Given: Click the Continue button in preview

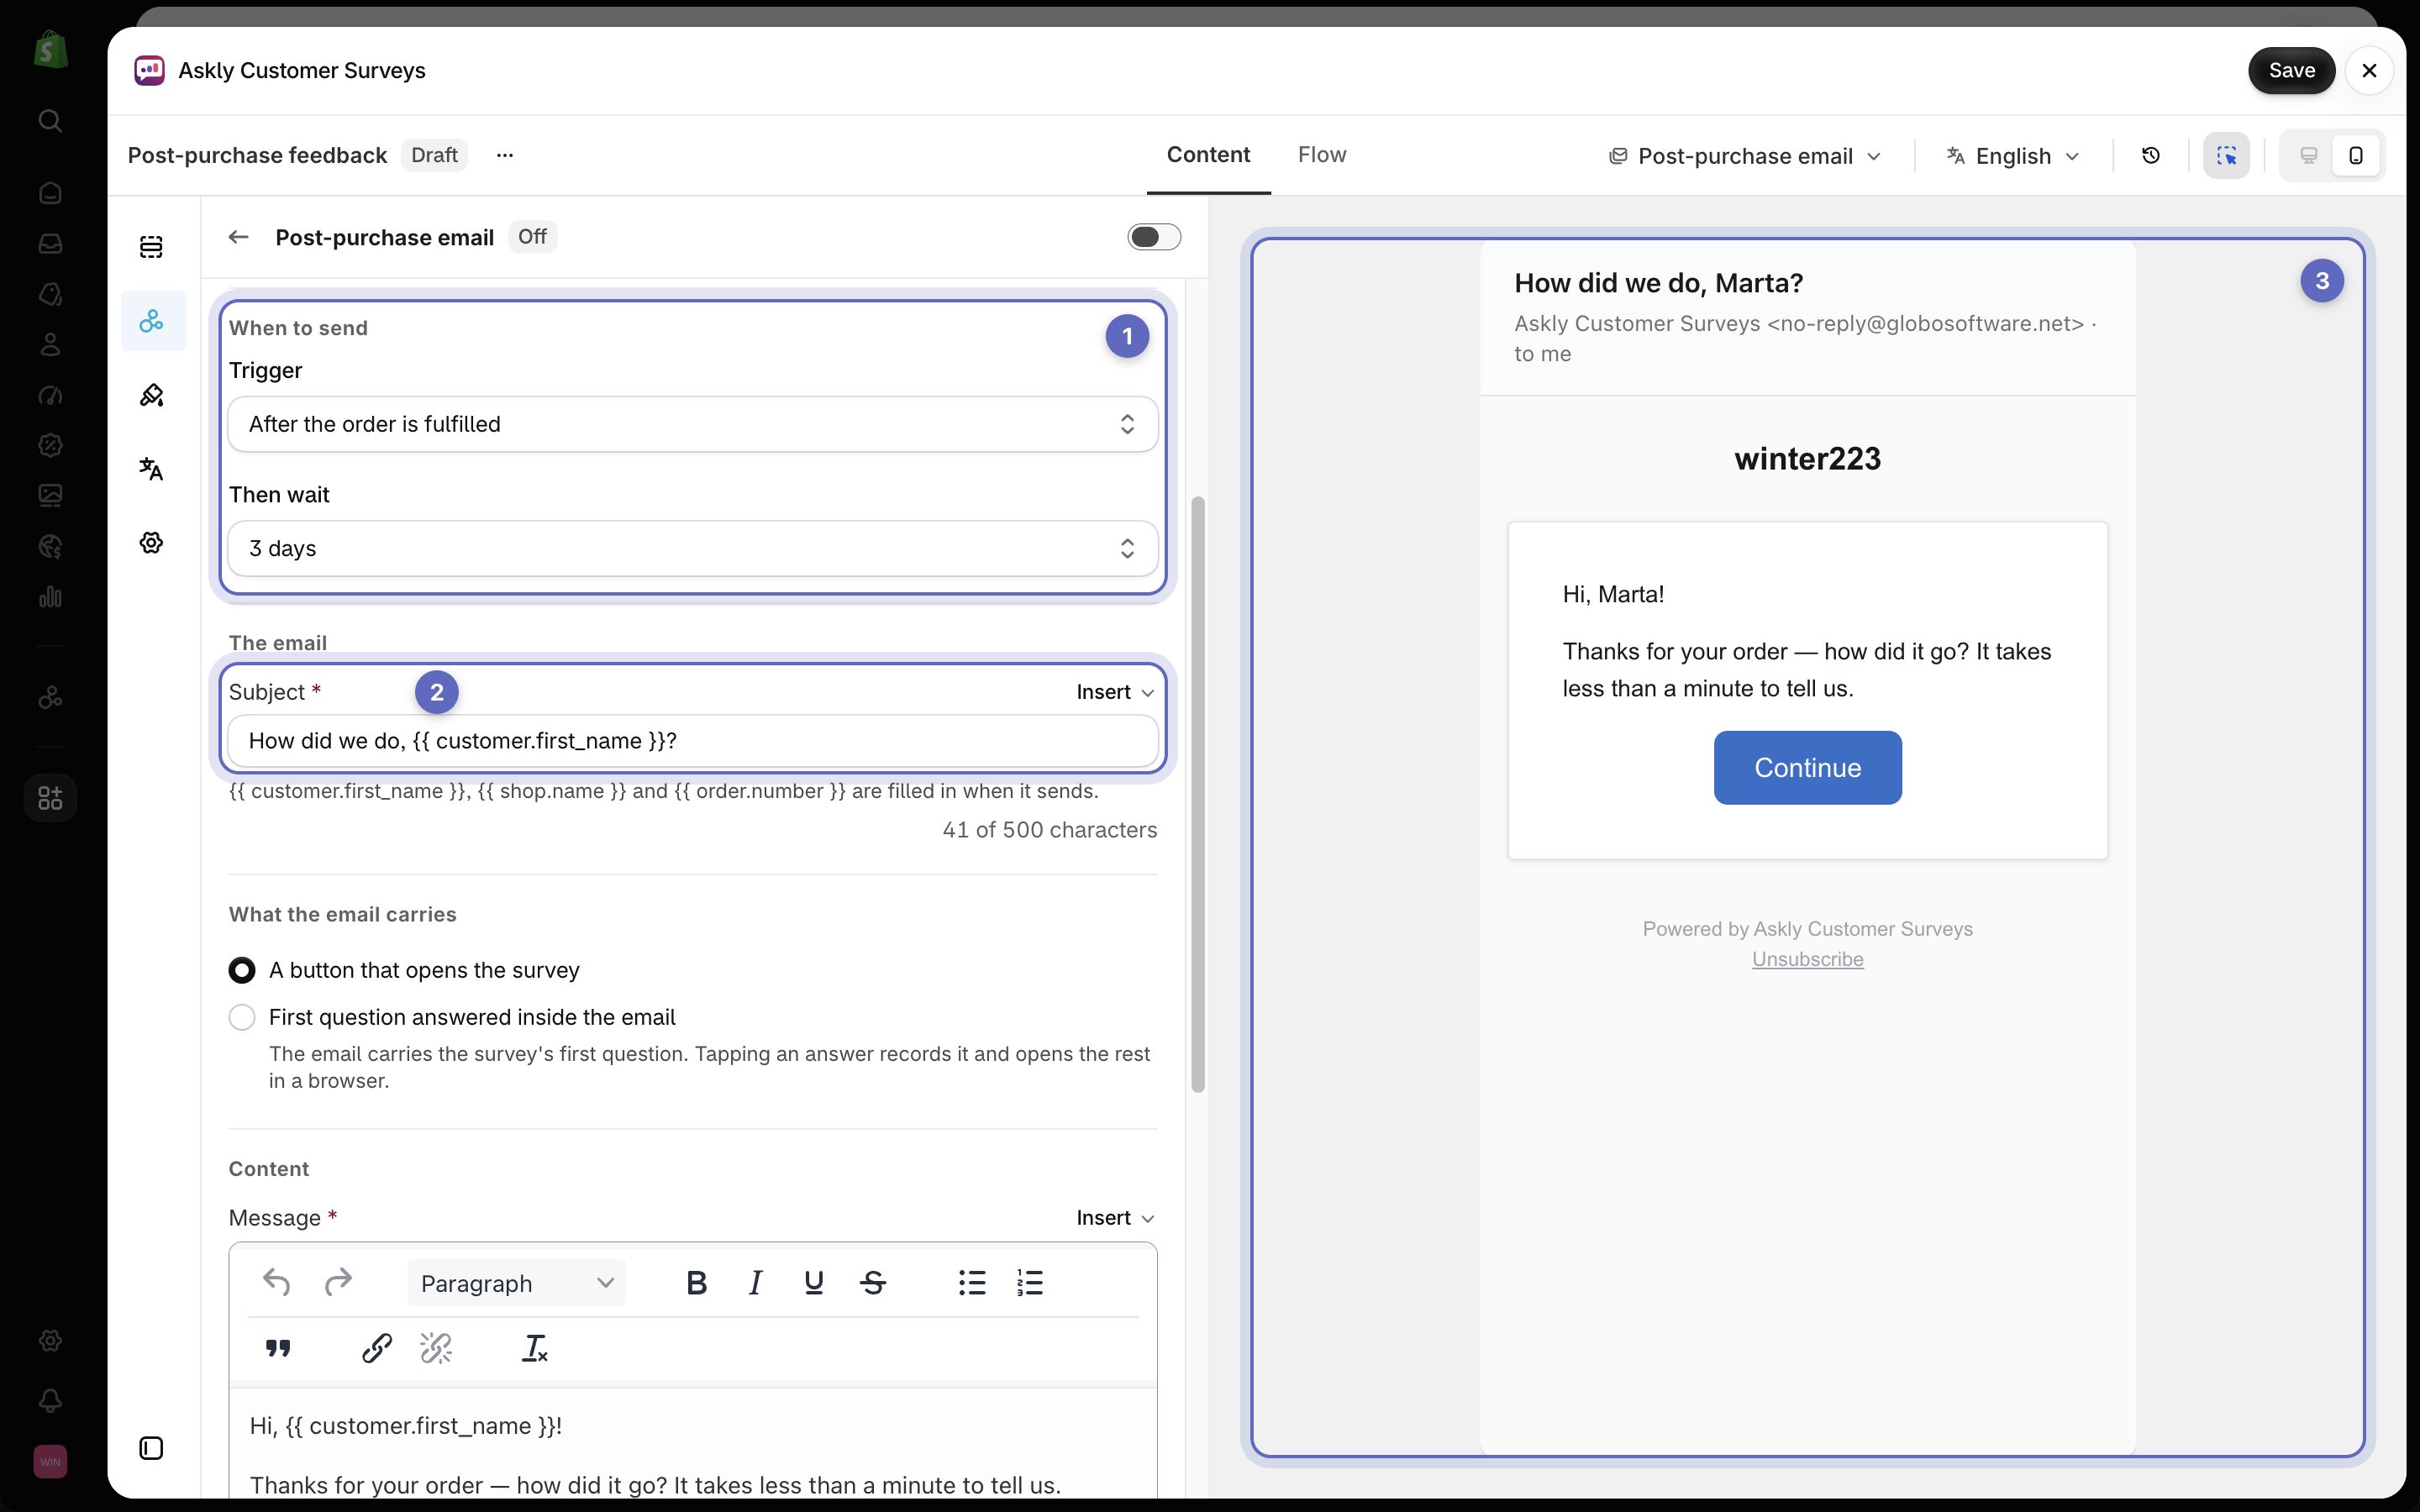Looking at the screenshot, I should [1807, 767].
